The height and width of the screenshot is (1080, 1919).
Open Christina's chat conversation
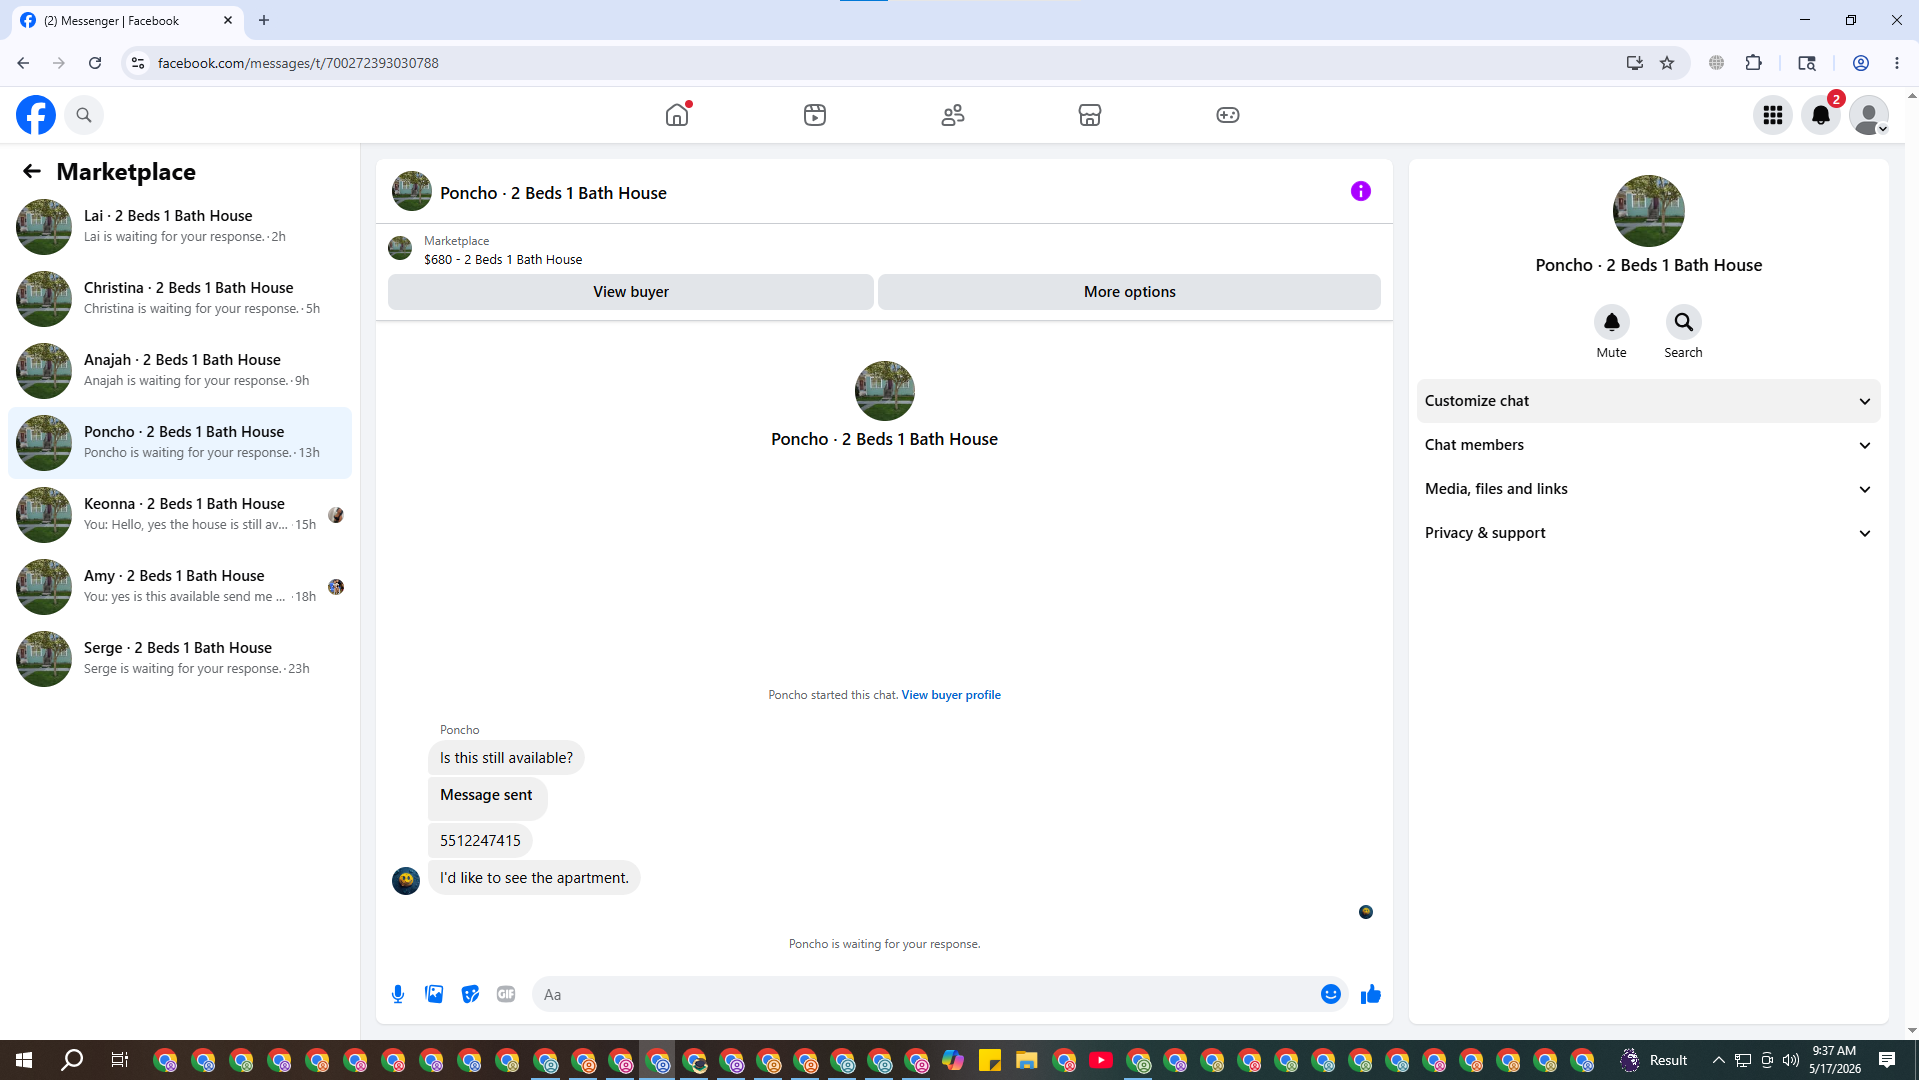(x=180, y=298)
